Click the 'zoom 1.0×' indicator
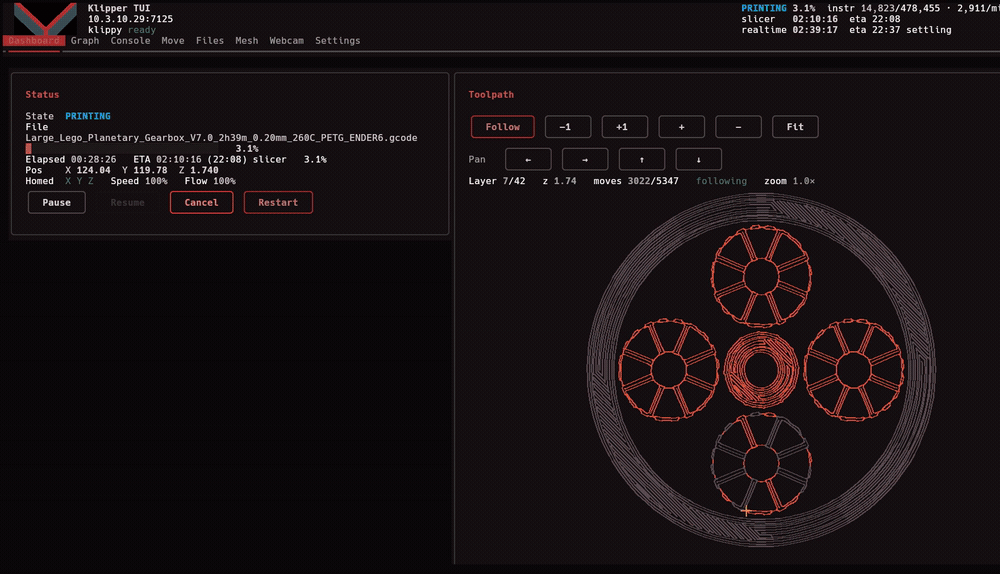The image size is (1000, 574). point(790,181)
